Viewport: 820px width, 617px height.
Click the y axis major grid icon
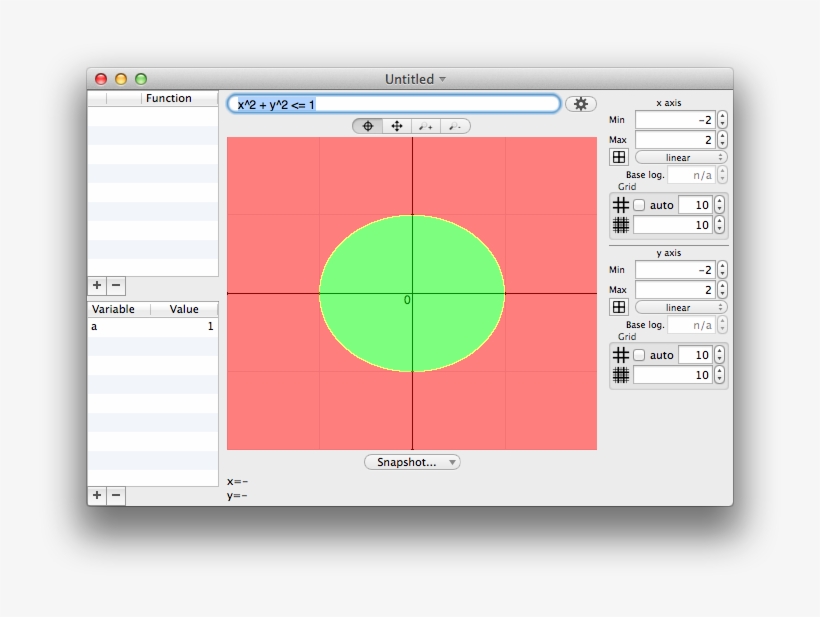pos(621,355)
